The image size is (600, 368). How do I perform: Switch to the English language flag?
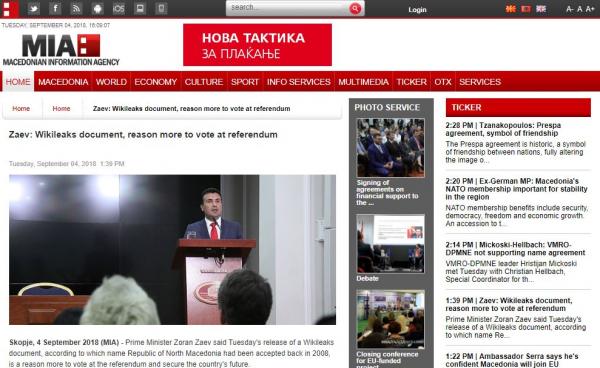click(x=541, y=8)
